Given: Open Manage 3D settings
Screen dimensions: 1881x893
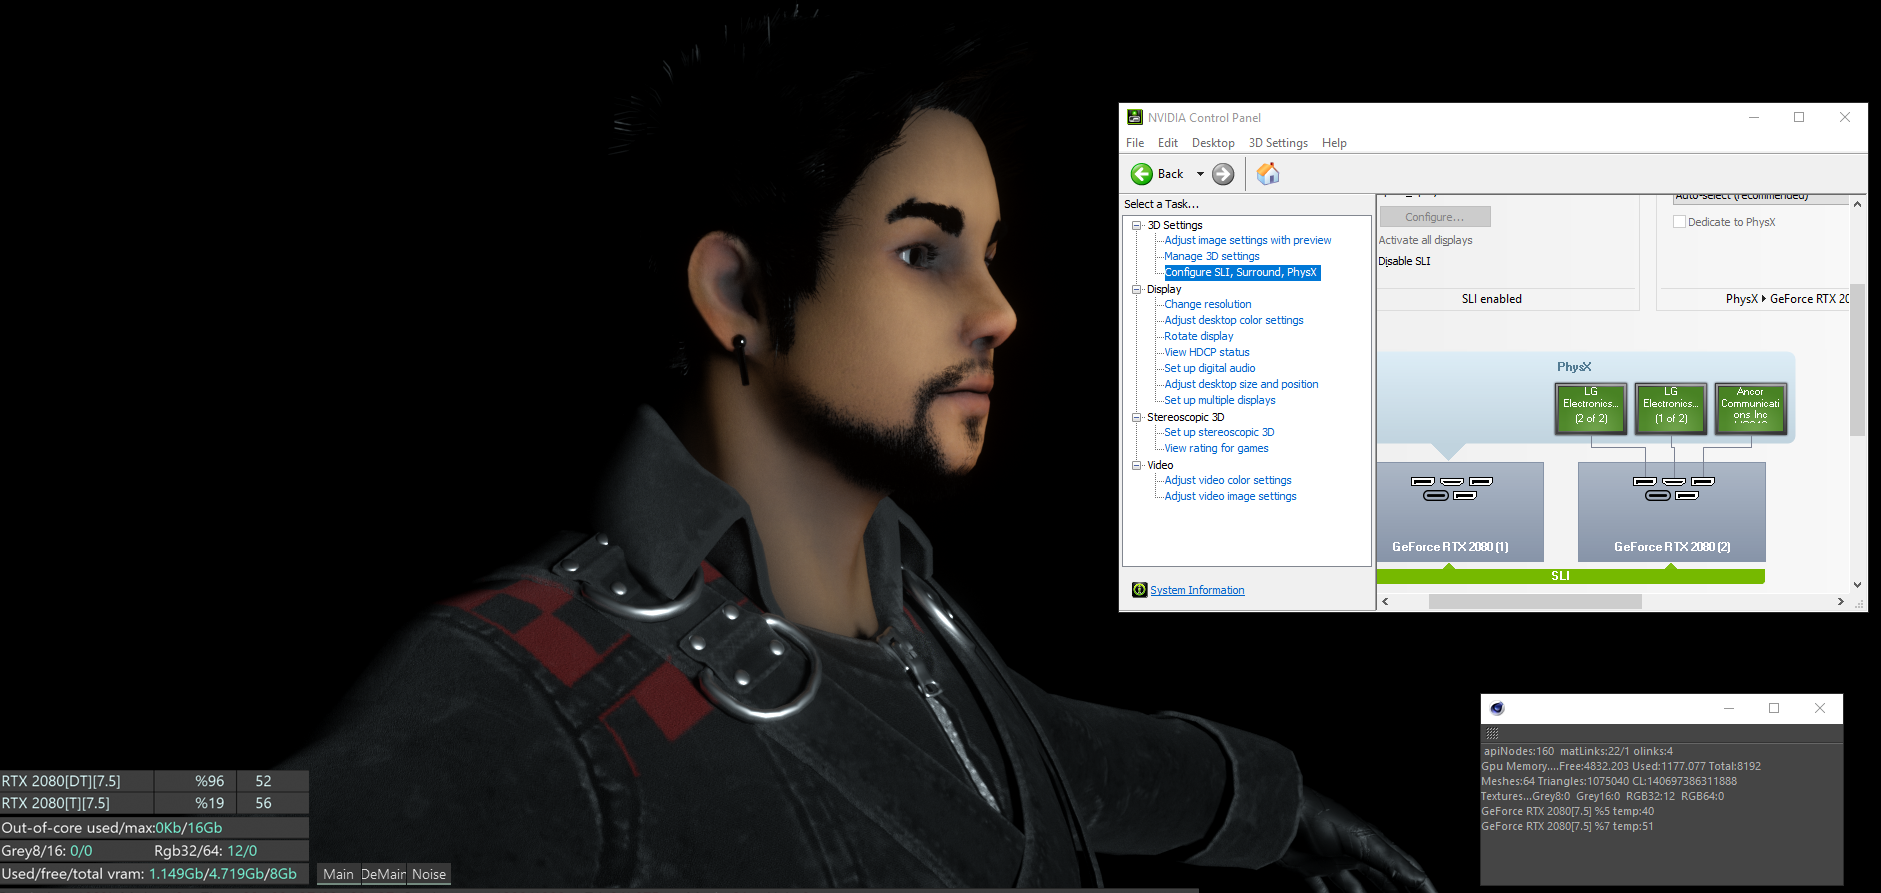Looking at the screenshot, I should click(1212, 256).
